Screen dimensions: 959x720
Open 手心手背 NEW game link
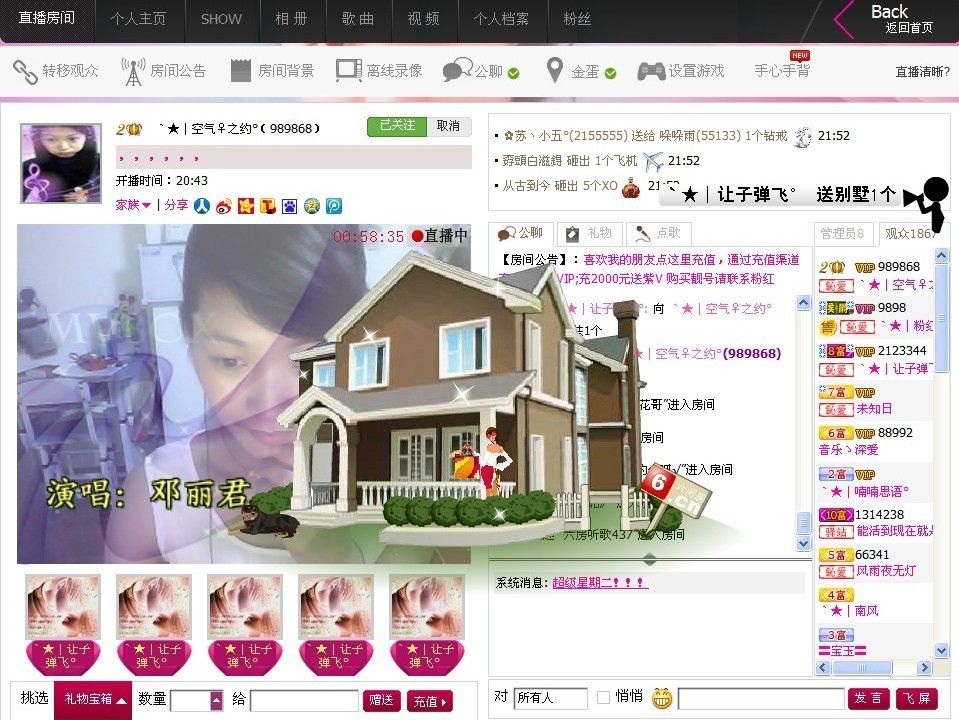(x=782, y=69)
